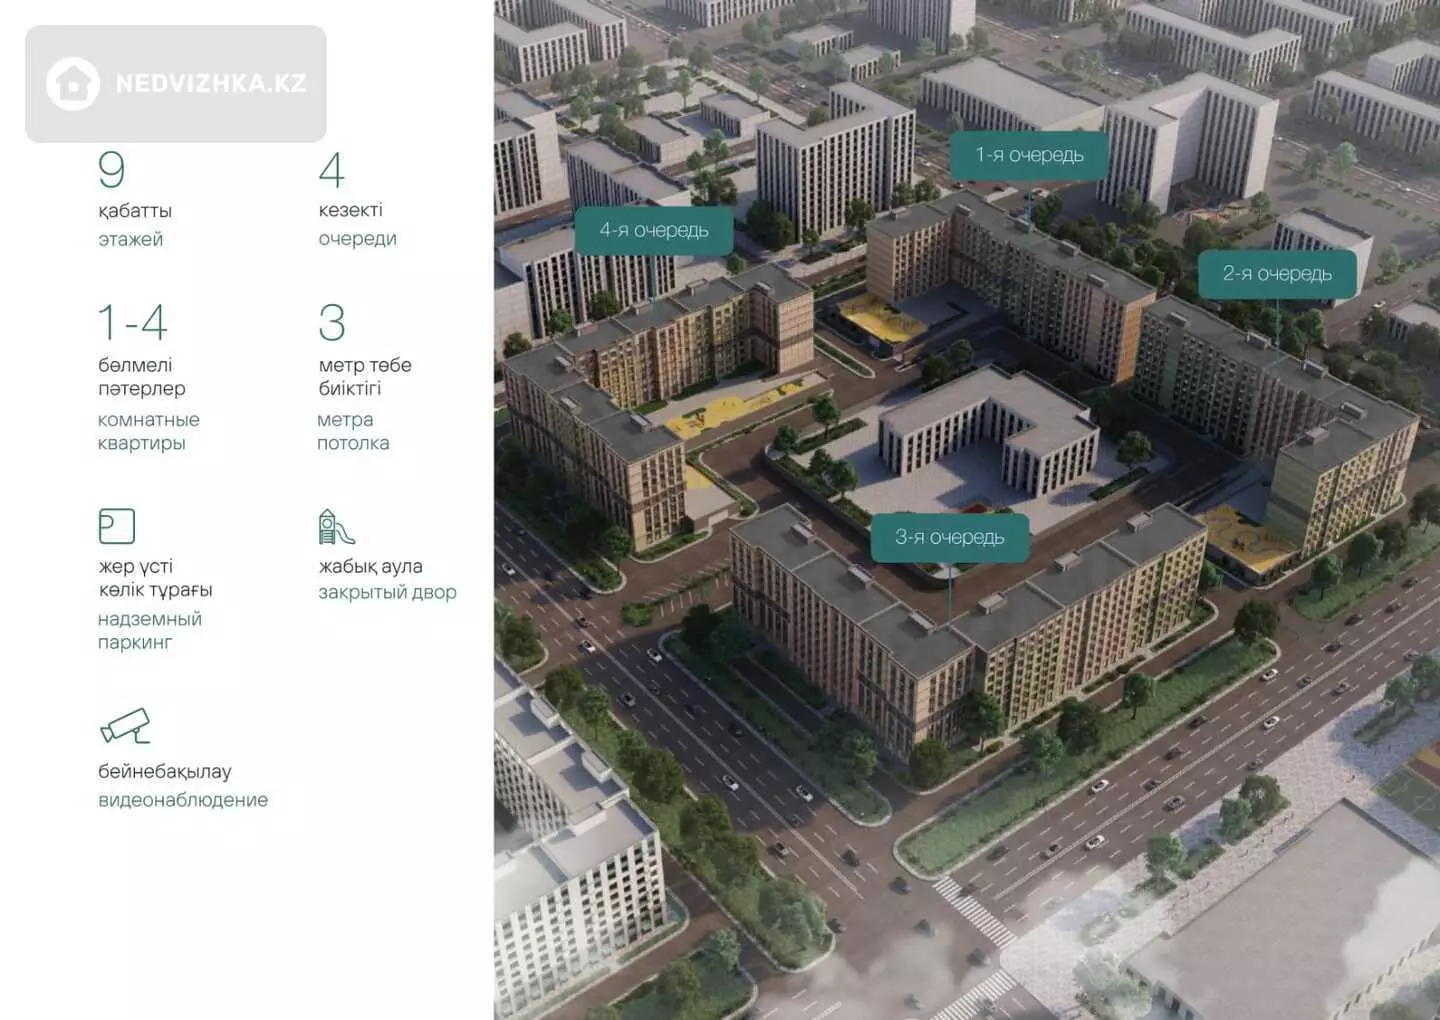The image size is (1440, 1020).
Task: Click the parking P icon
Action: [x=116, y=526]
